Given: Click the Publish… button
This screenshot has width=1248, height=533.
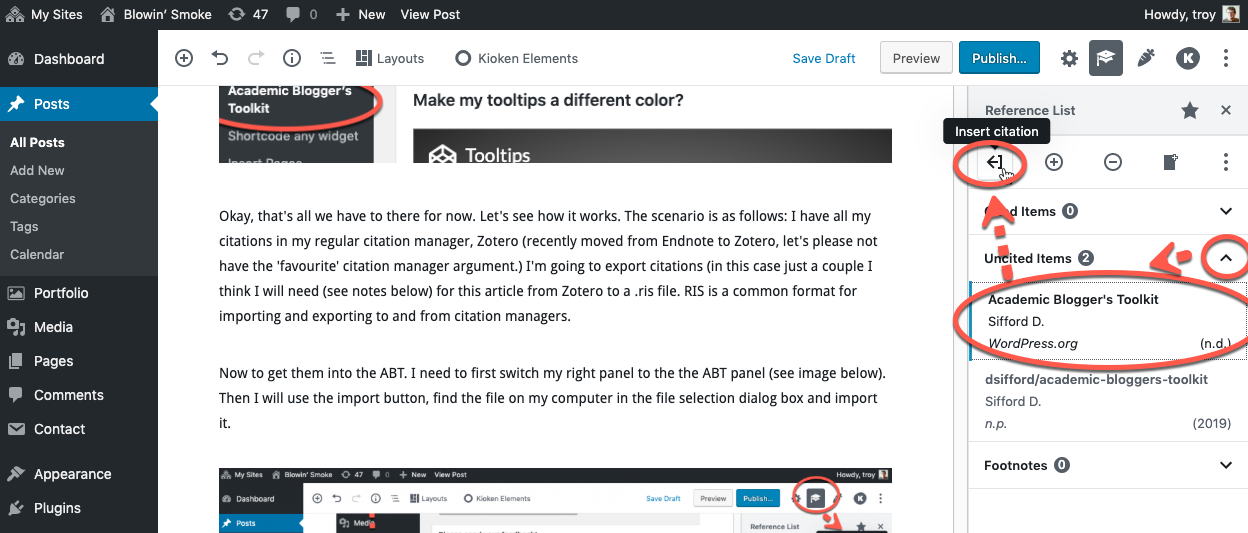Looking at the screenshot, I should pyautogui.click(x=999, y=58).
